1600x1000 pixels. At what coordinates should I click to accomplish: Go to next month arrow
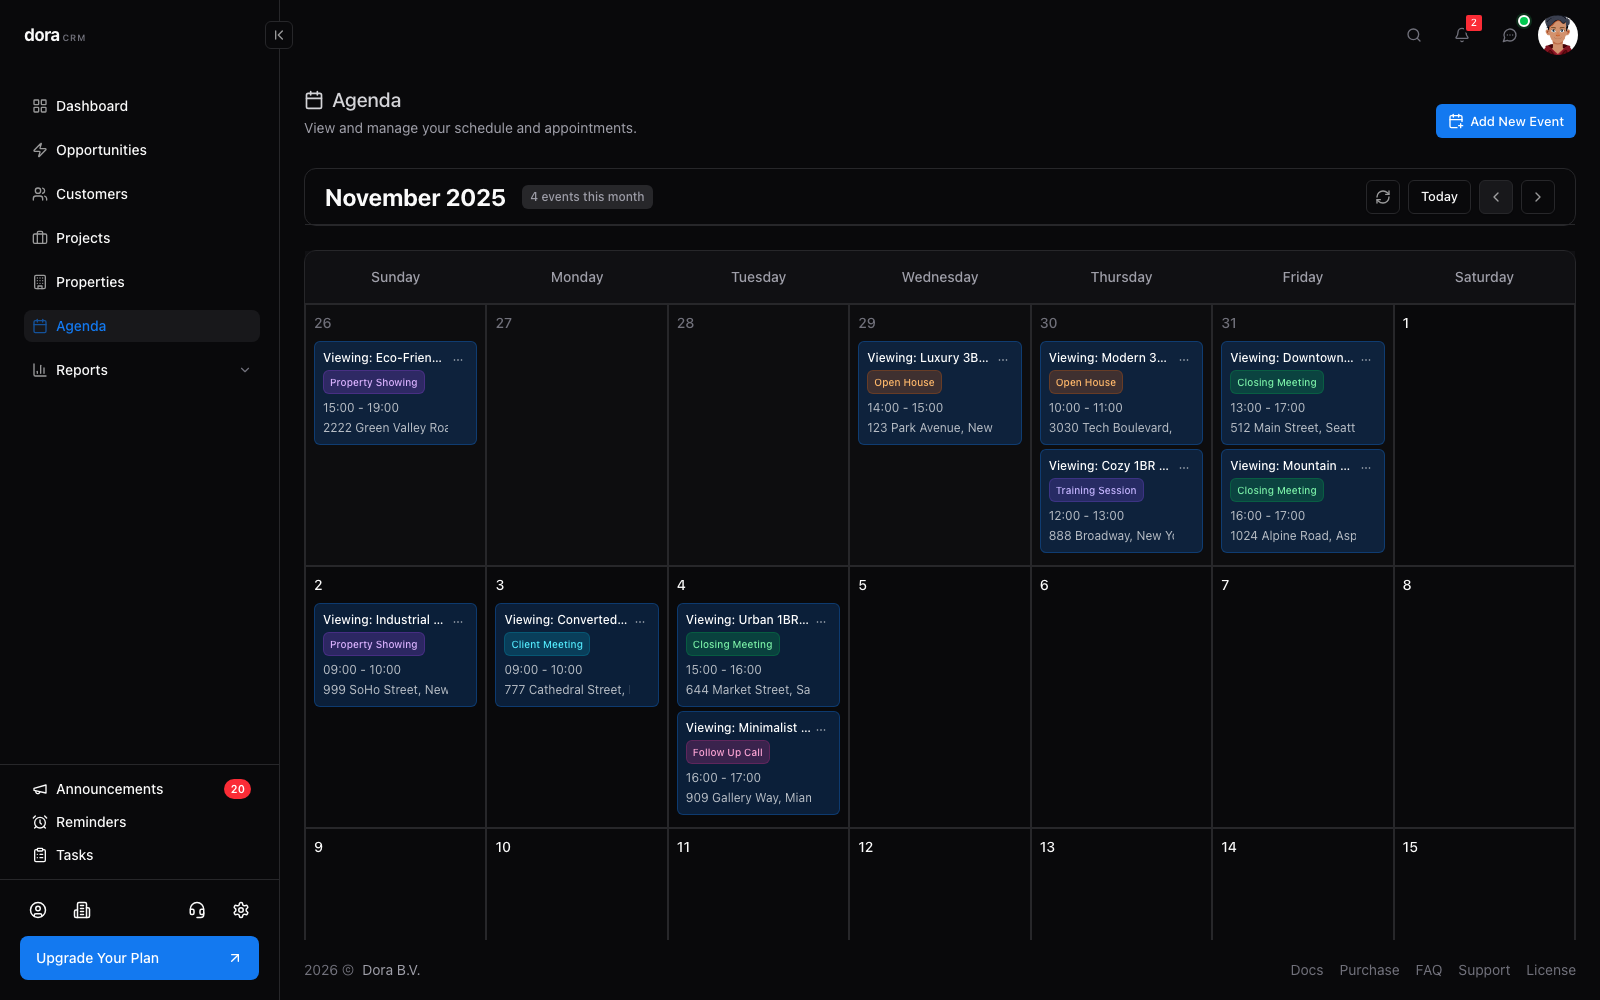tap(1538, 197)
